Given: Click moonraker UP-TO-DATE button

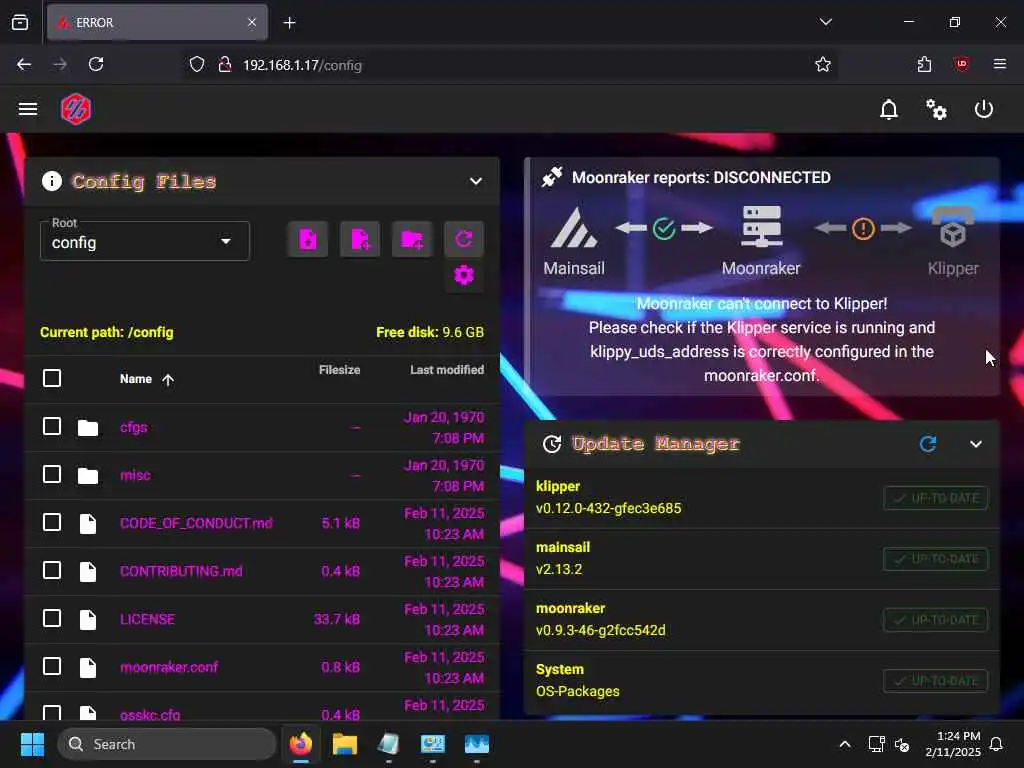Looking at the screenshot, I should click(935, 620).
